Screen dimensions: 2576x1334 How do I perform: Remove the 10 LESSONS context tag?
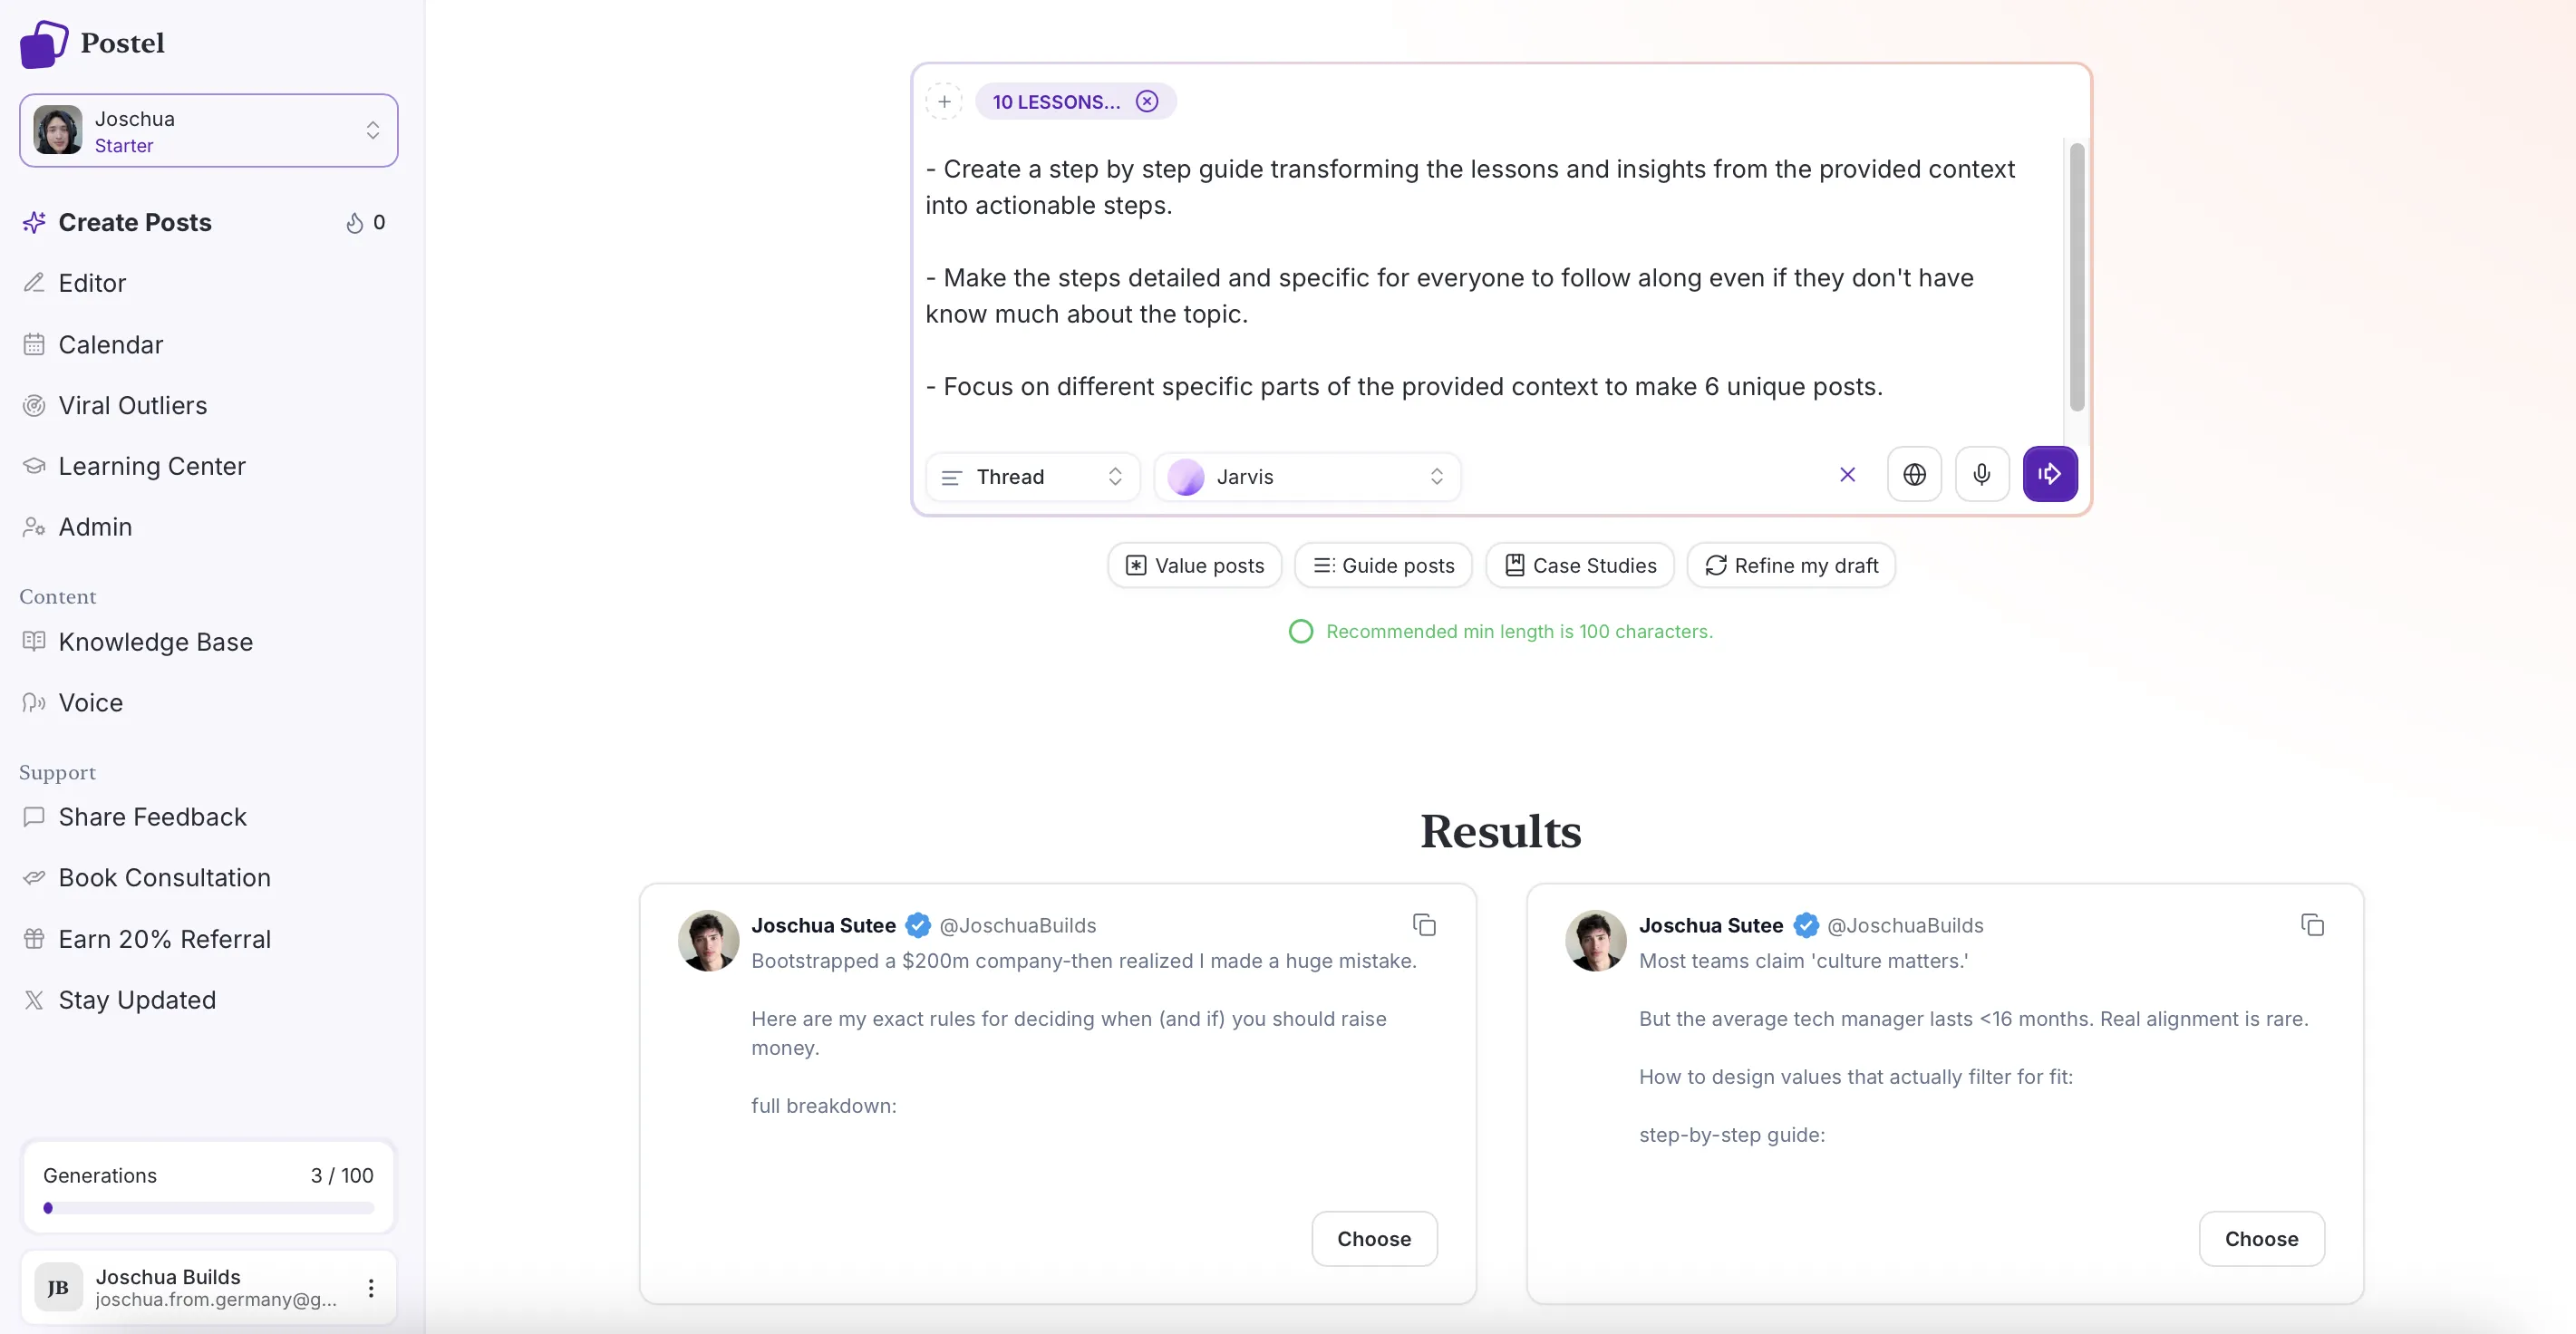pyautogui.click(x=1147, y=101)
